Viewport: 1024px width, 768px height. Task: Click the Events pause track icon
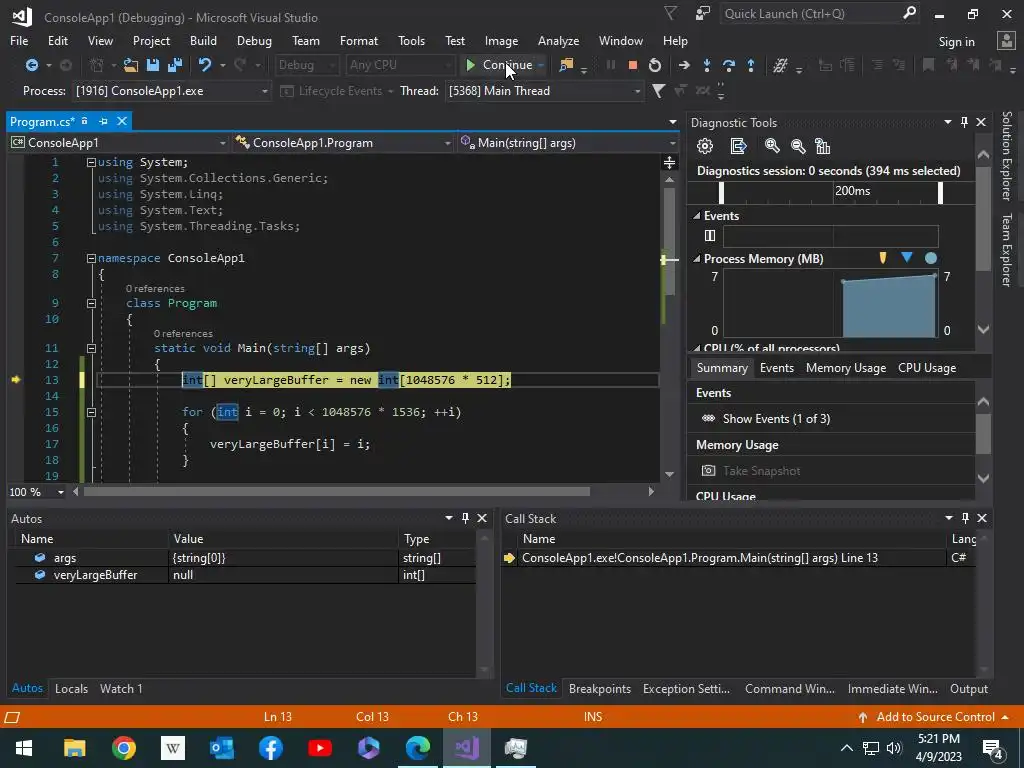[710, 236]
